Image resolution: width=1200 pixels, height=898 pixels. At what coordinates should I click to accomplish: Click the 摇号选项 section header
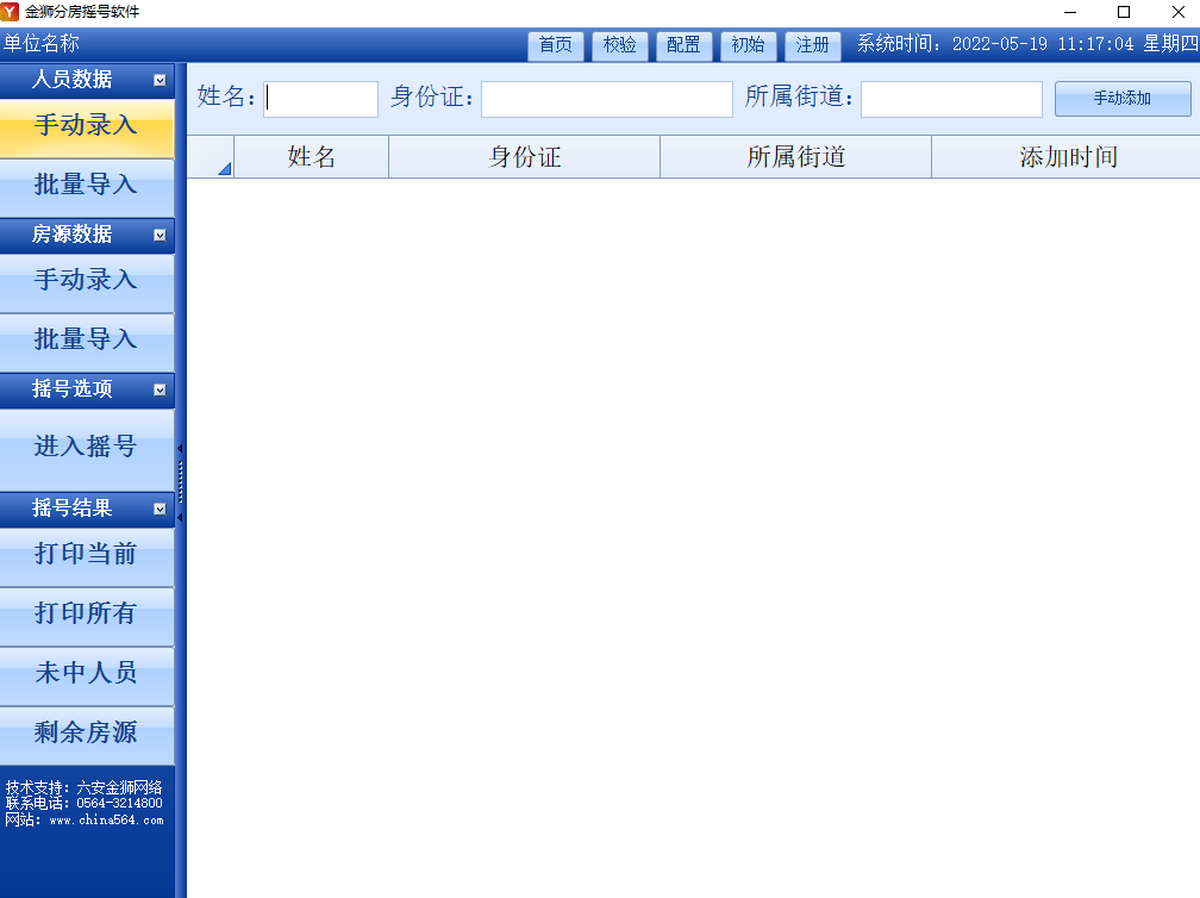point(87,390)
